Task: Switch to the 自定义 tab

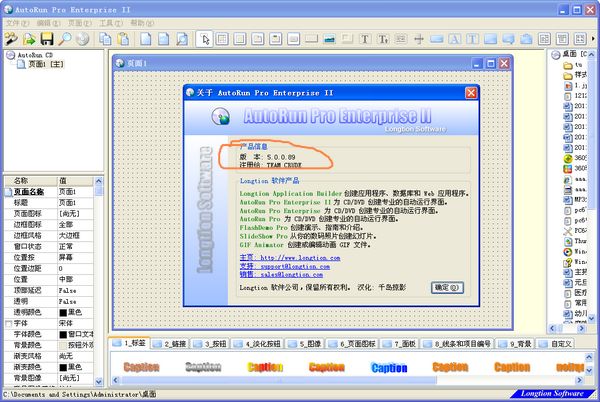Action: [x=556, y=344]
